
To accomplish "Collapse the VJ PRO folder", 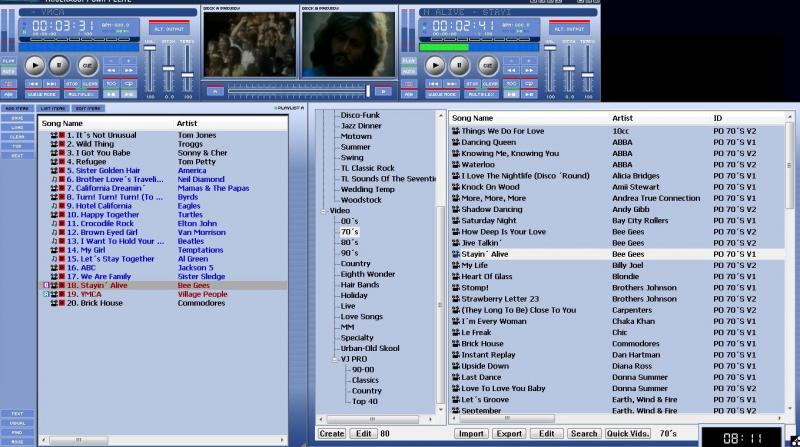I will (335, 358).
